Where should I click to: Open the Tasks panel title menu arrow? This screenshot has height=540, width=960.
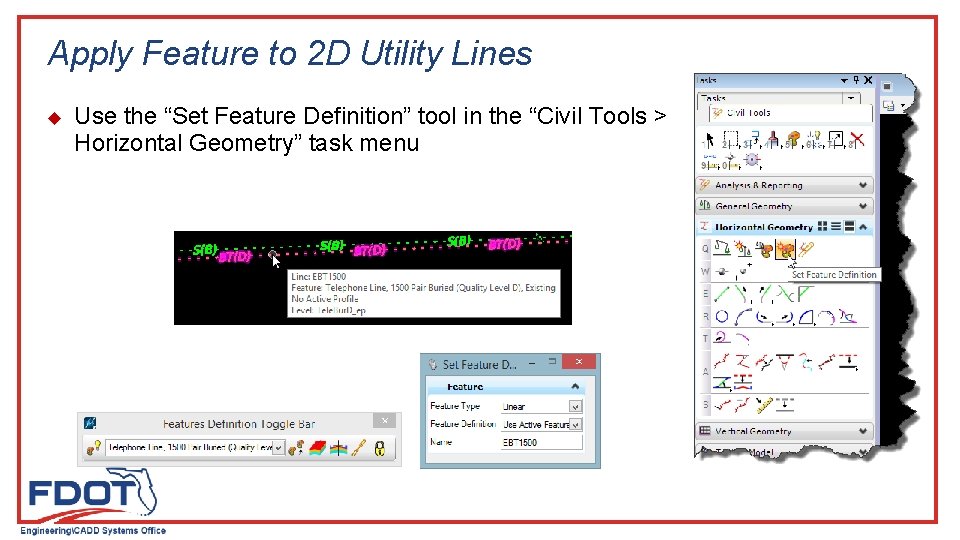(x=844, y=80)
